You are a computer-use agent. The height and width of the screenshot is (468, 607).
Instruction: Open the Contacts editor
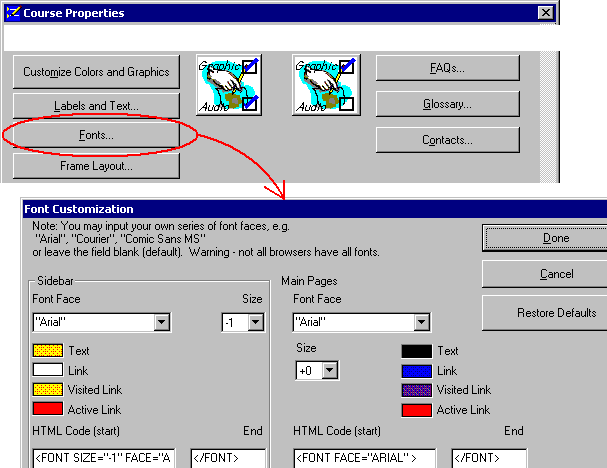click(448, 140)
